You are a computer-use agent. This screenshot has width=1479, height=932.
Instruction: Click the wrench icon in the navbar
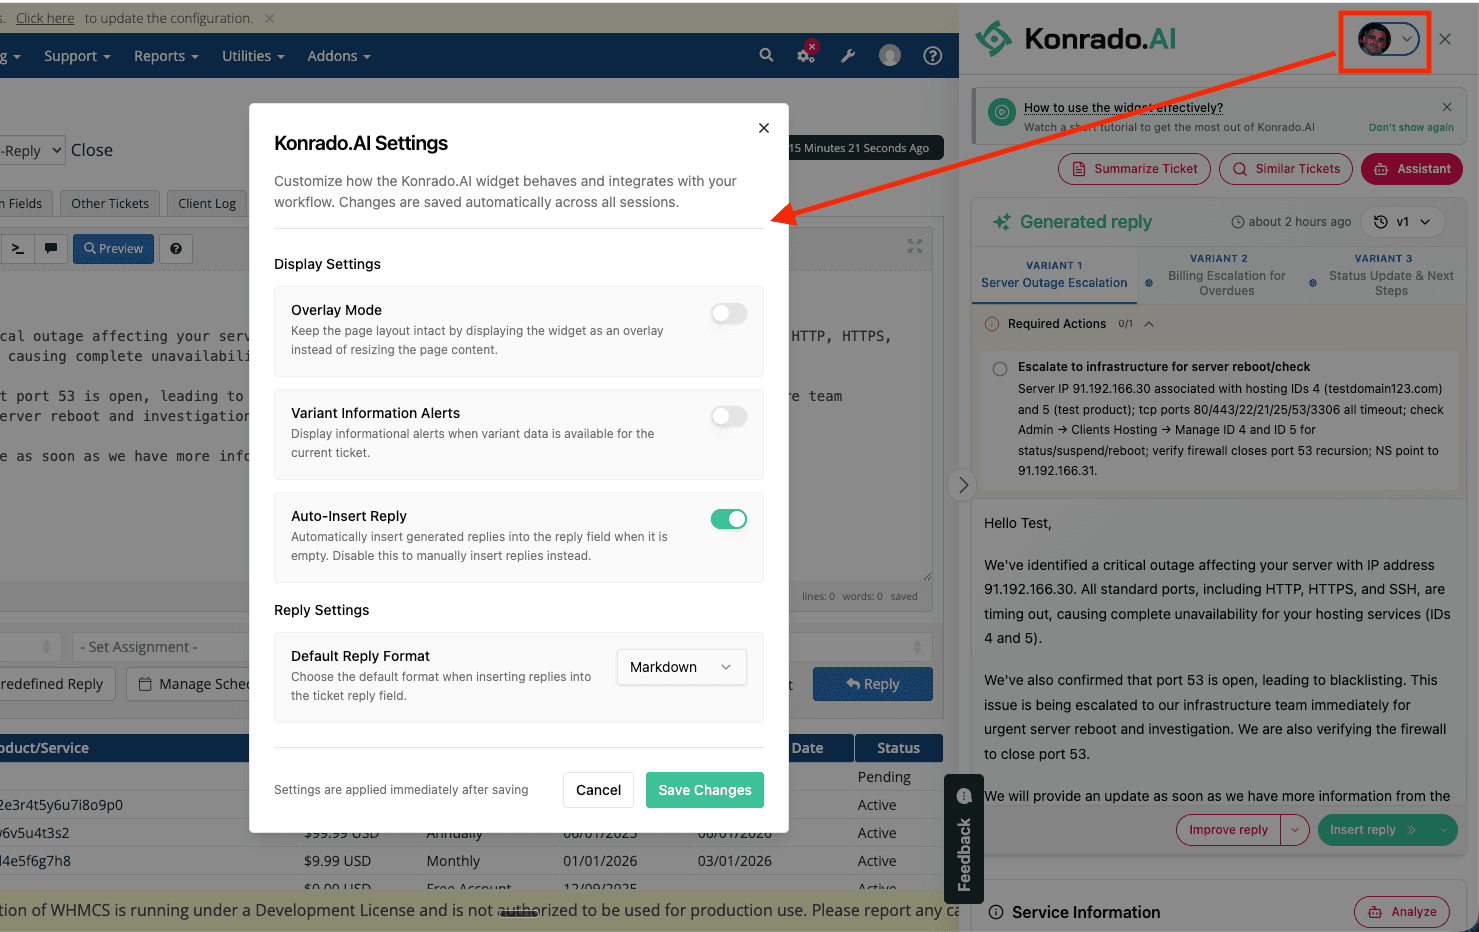[848, 56]
